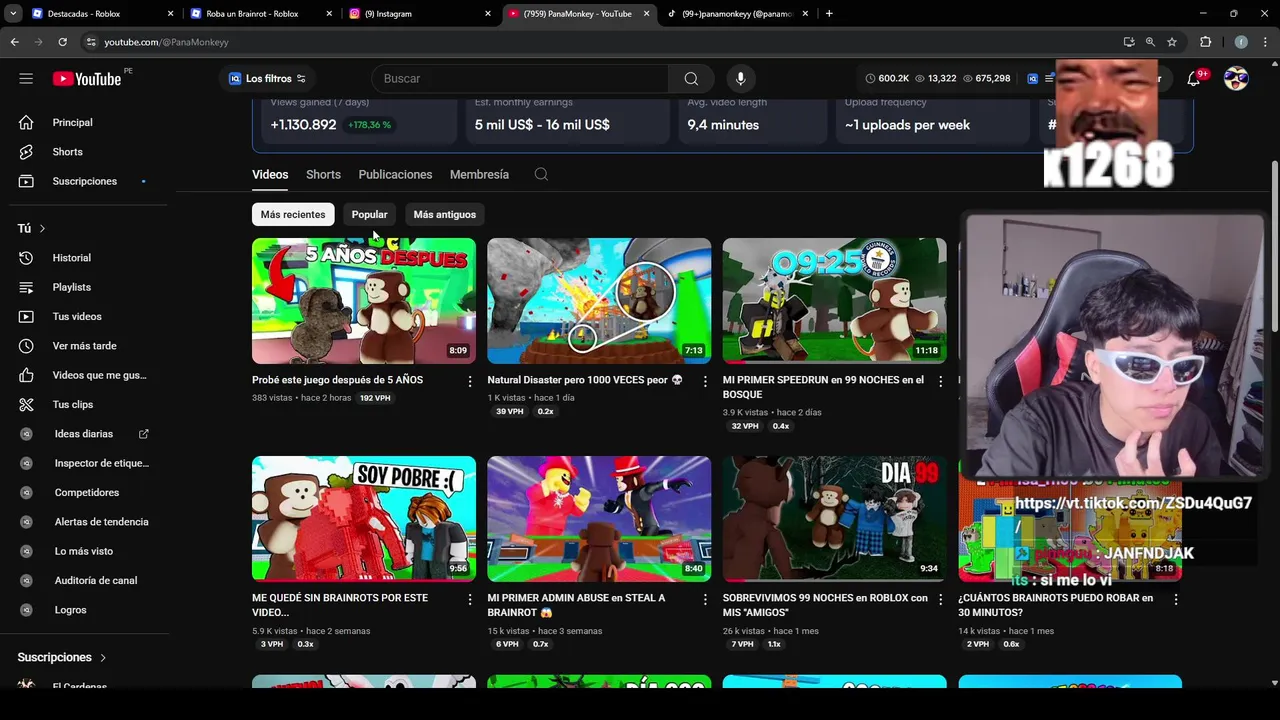Open Ideas diarias tool
Viewport: 1280px width, 720px height.
[x=85, y=434]
